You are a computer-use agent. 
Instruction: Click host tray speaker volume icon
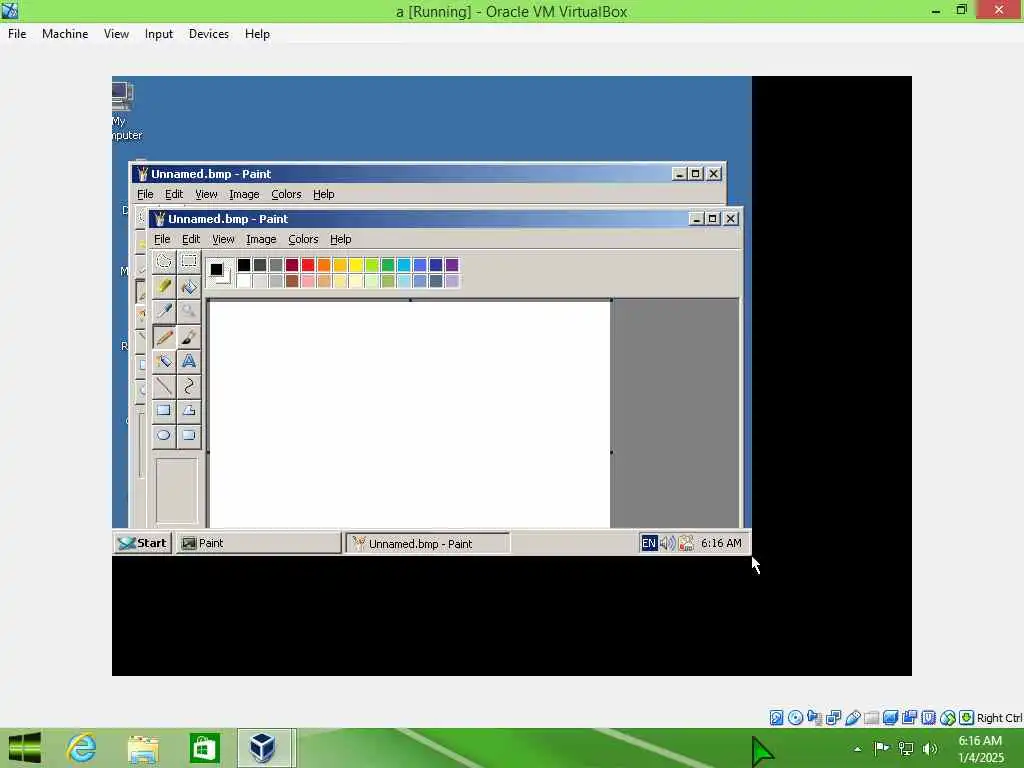929,749
